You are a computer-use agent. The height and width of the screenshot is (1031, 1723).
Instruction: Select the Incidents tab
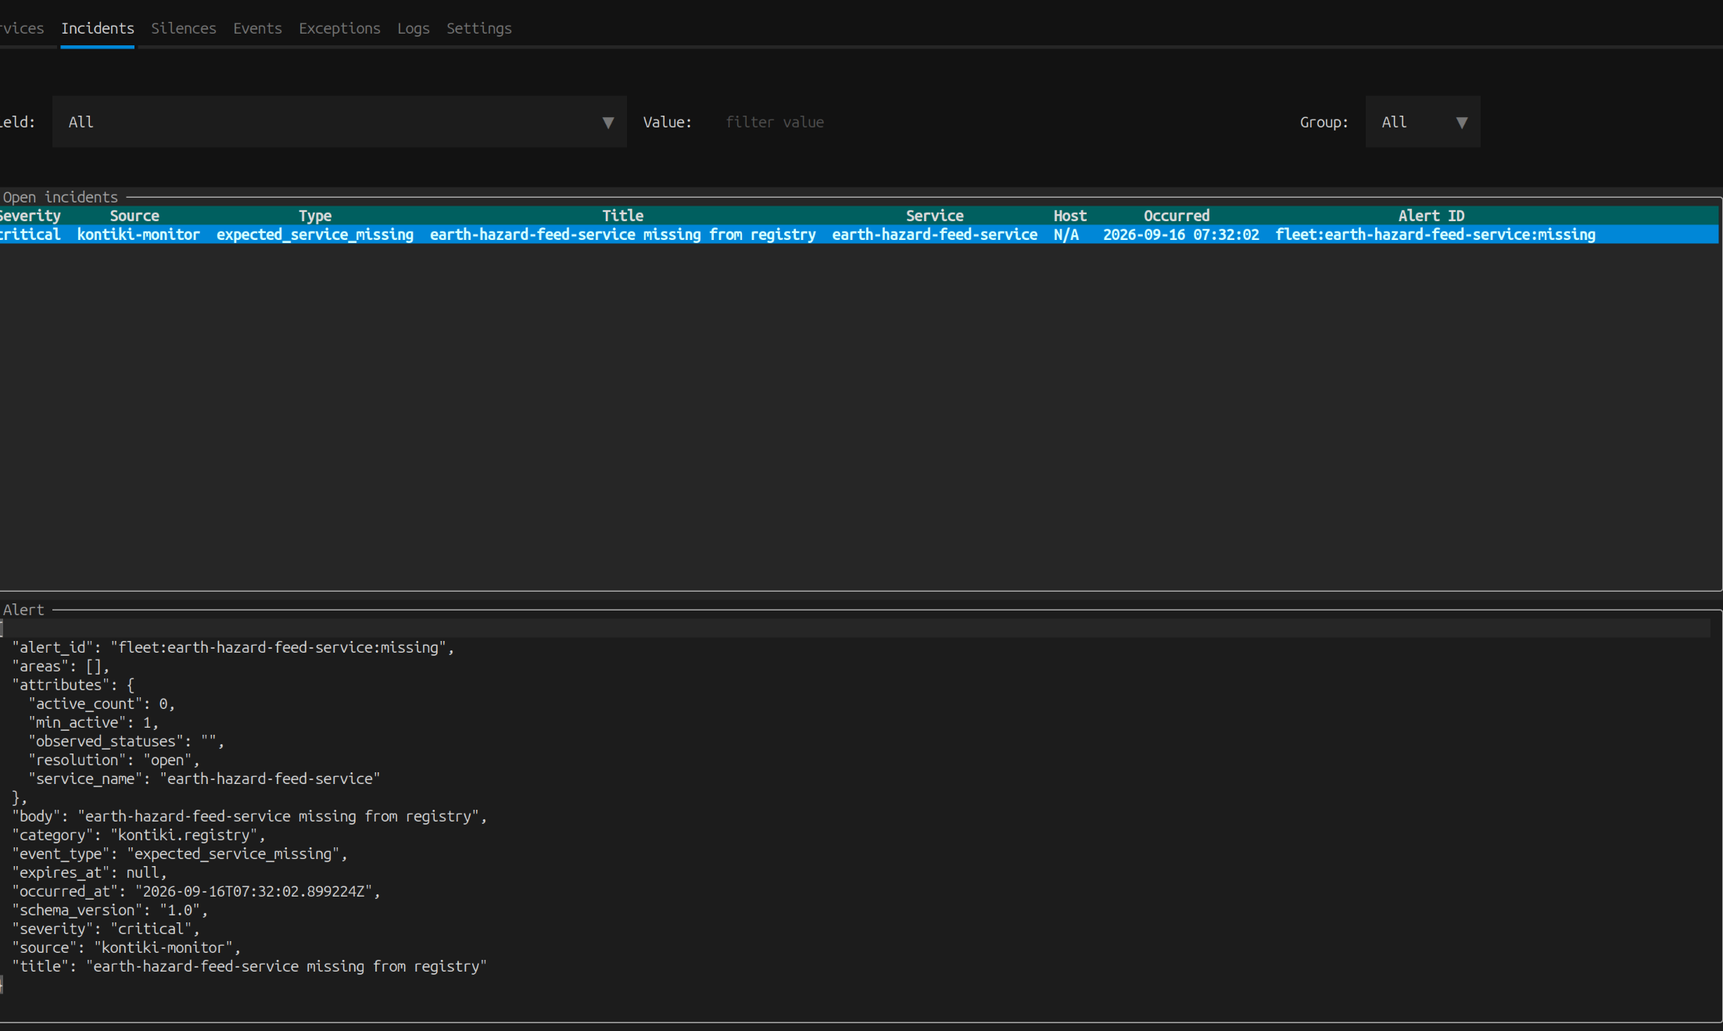tap(97, 28)
